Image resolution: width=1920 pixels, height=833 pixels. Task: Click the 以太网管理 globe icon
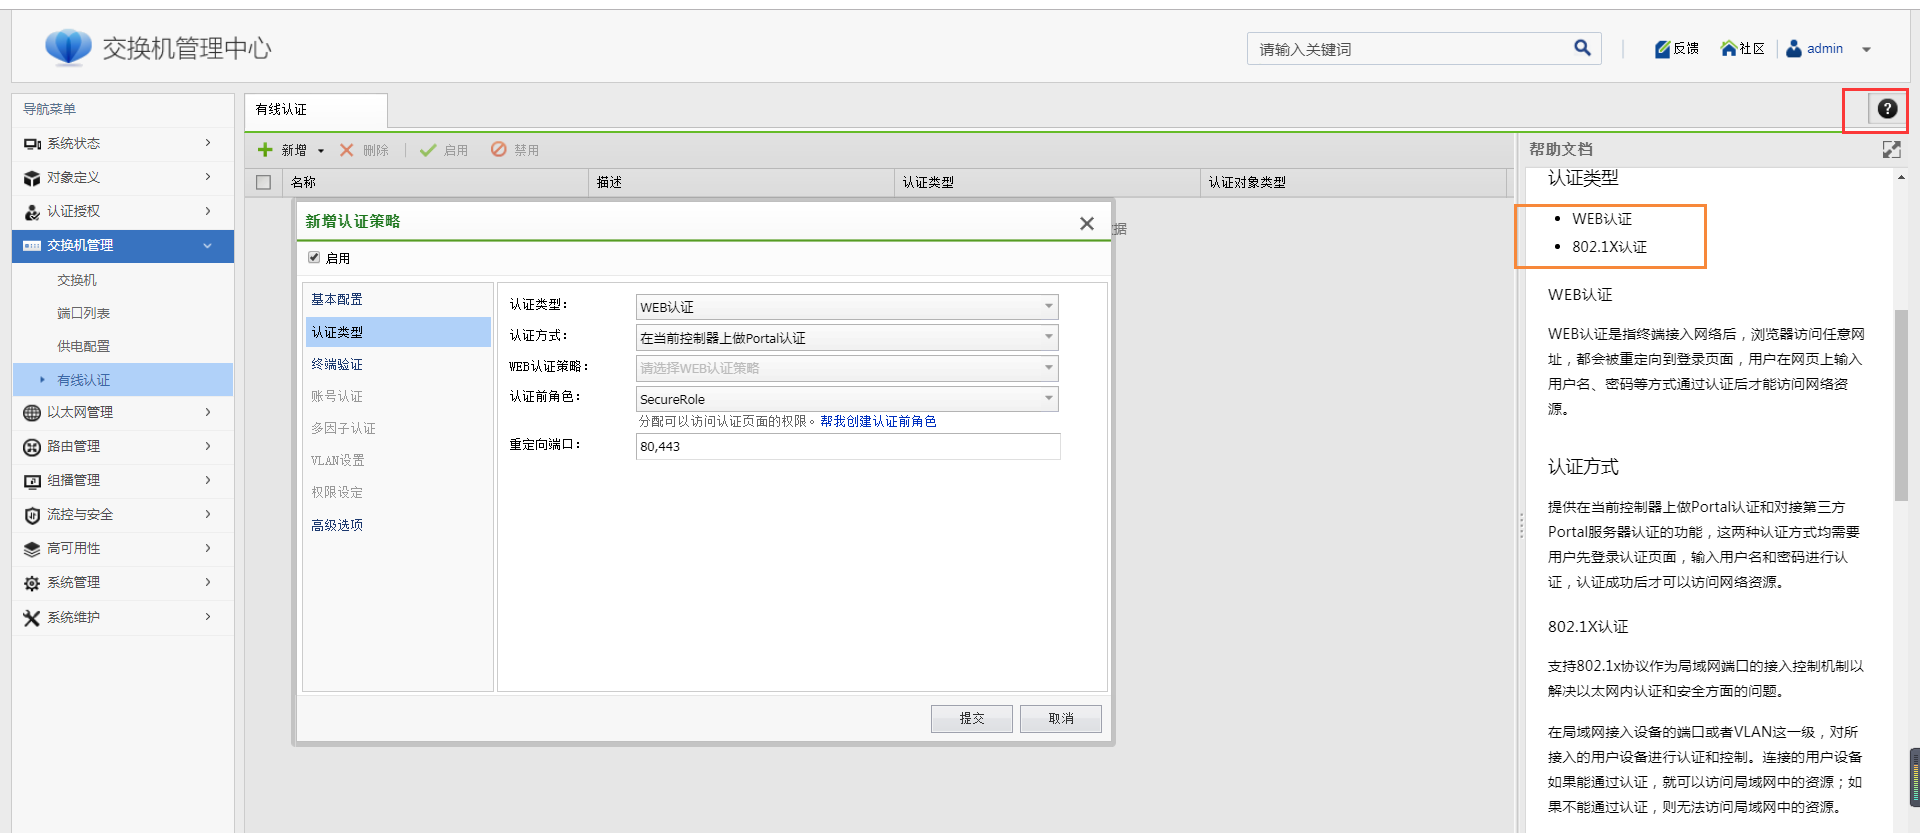(x=32, y=413)
